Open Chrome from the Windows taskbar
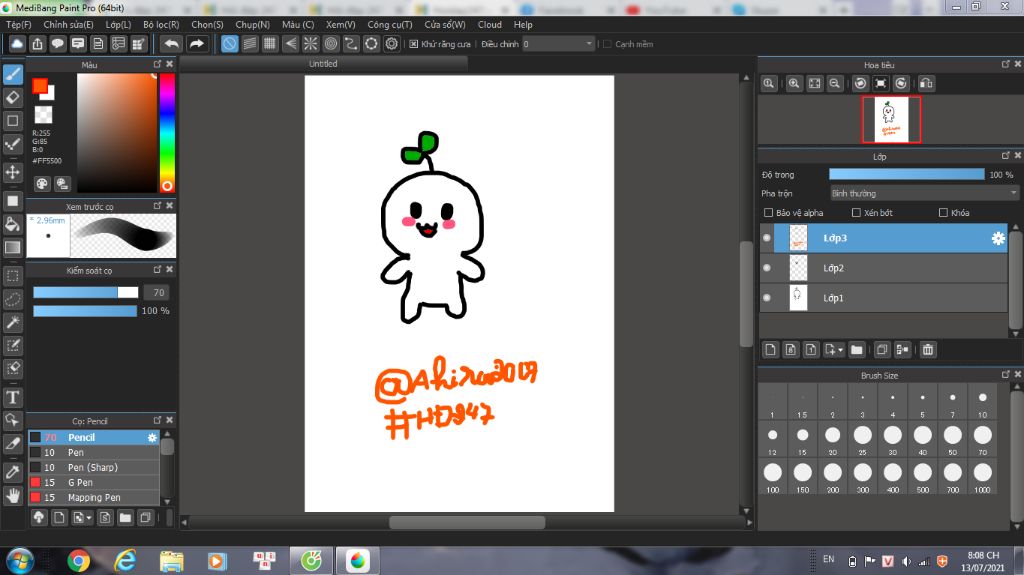Image resolution: width=1024 pixels, height=575 pixels. (78, 561)
